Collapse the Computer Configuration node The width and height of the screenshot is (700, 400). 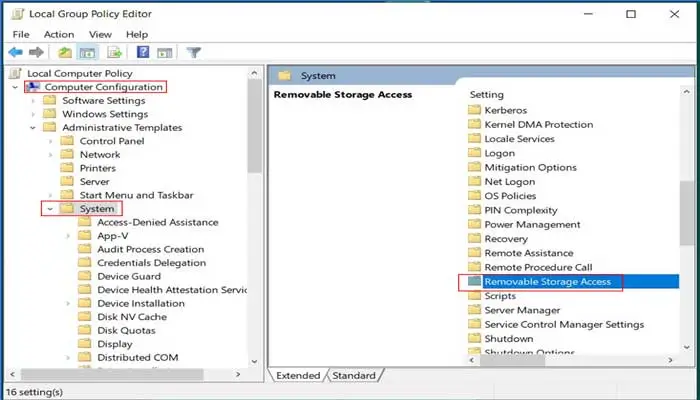point(14,87)
